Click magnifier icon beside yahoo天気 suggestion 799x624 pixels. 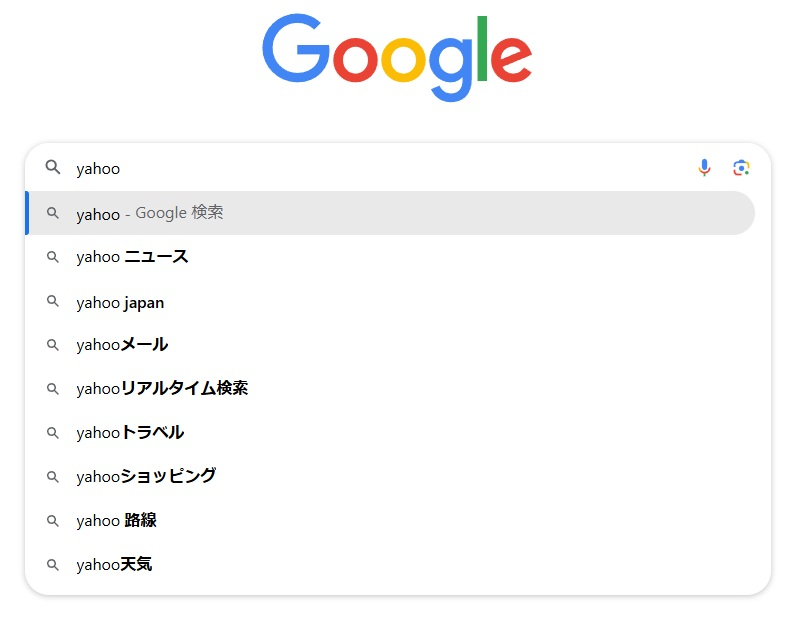click(53, 565)
